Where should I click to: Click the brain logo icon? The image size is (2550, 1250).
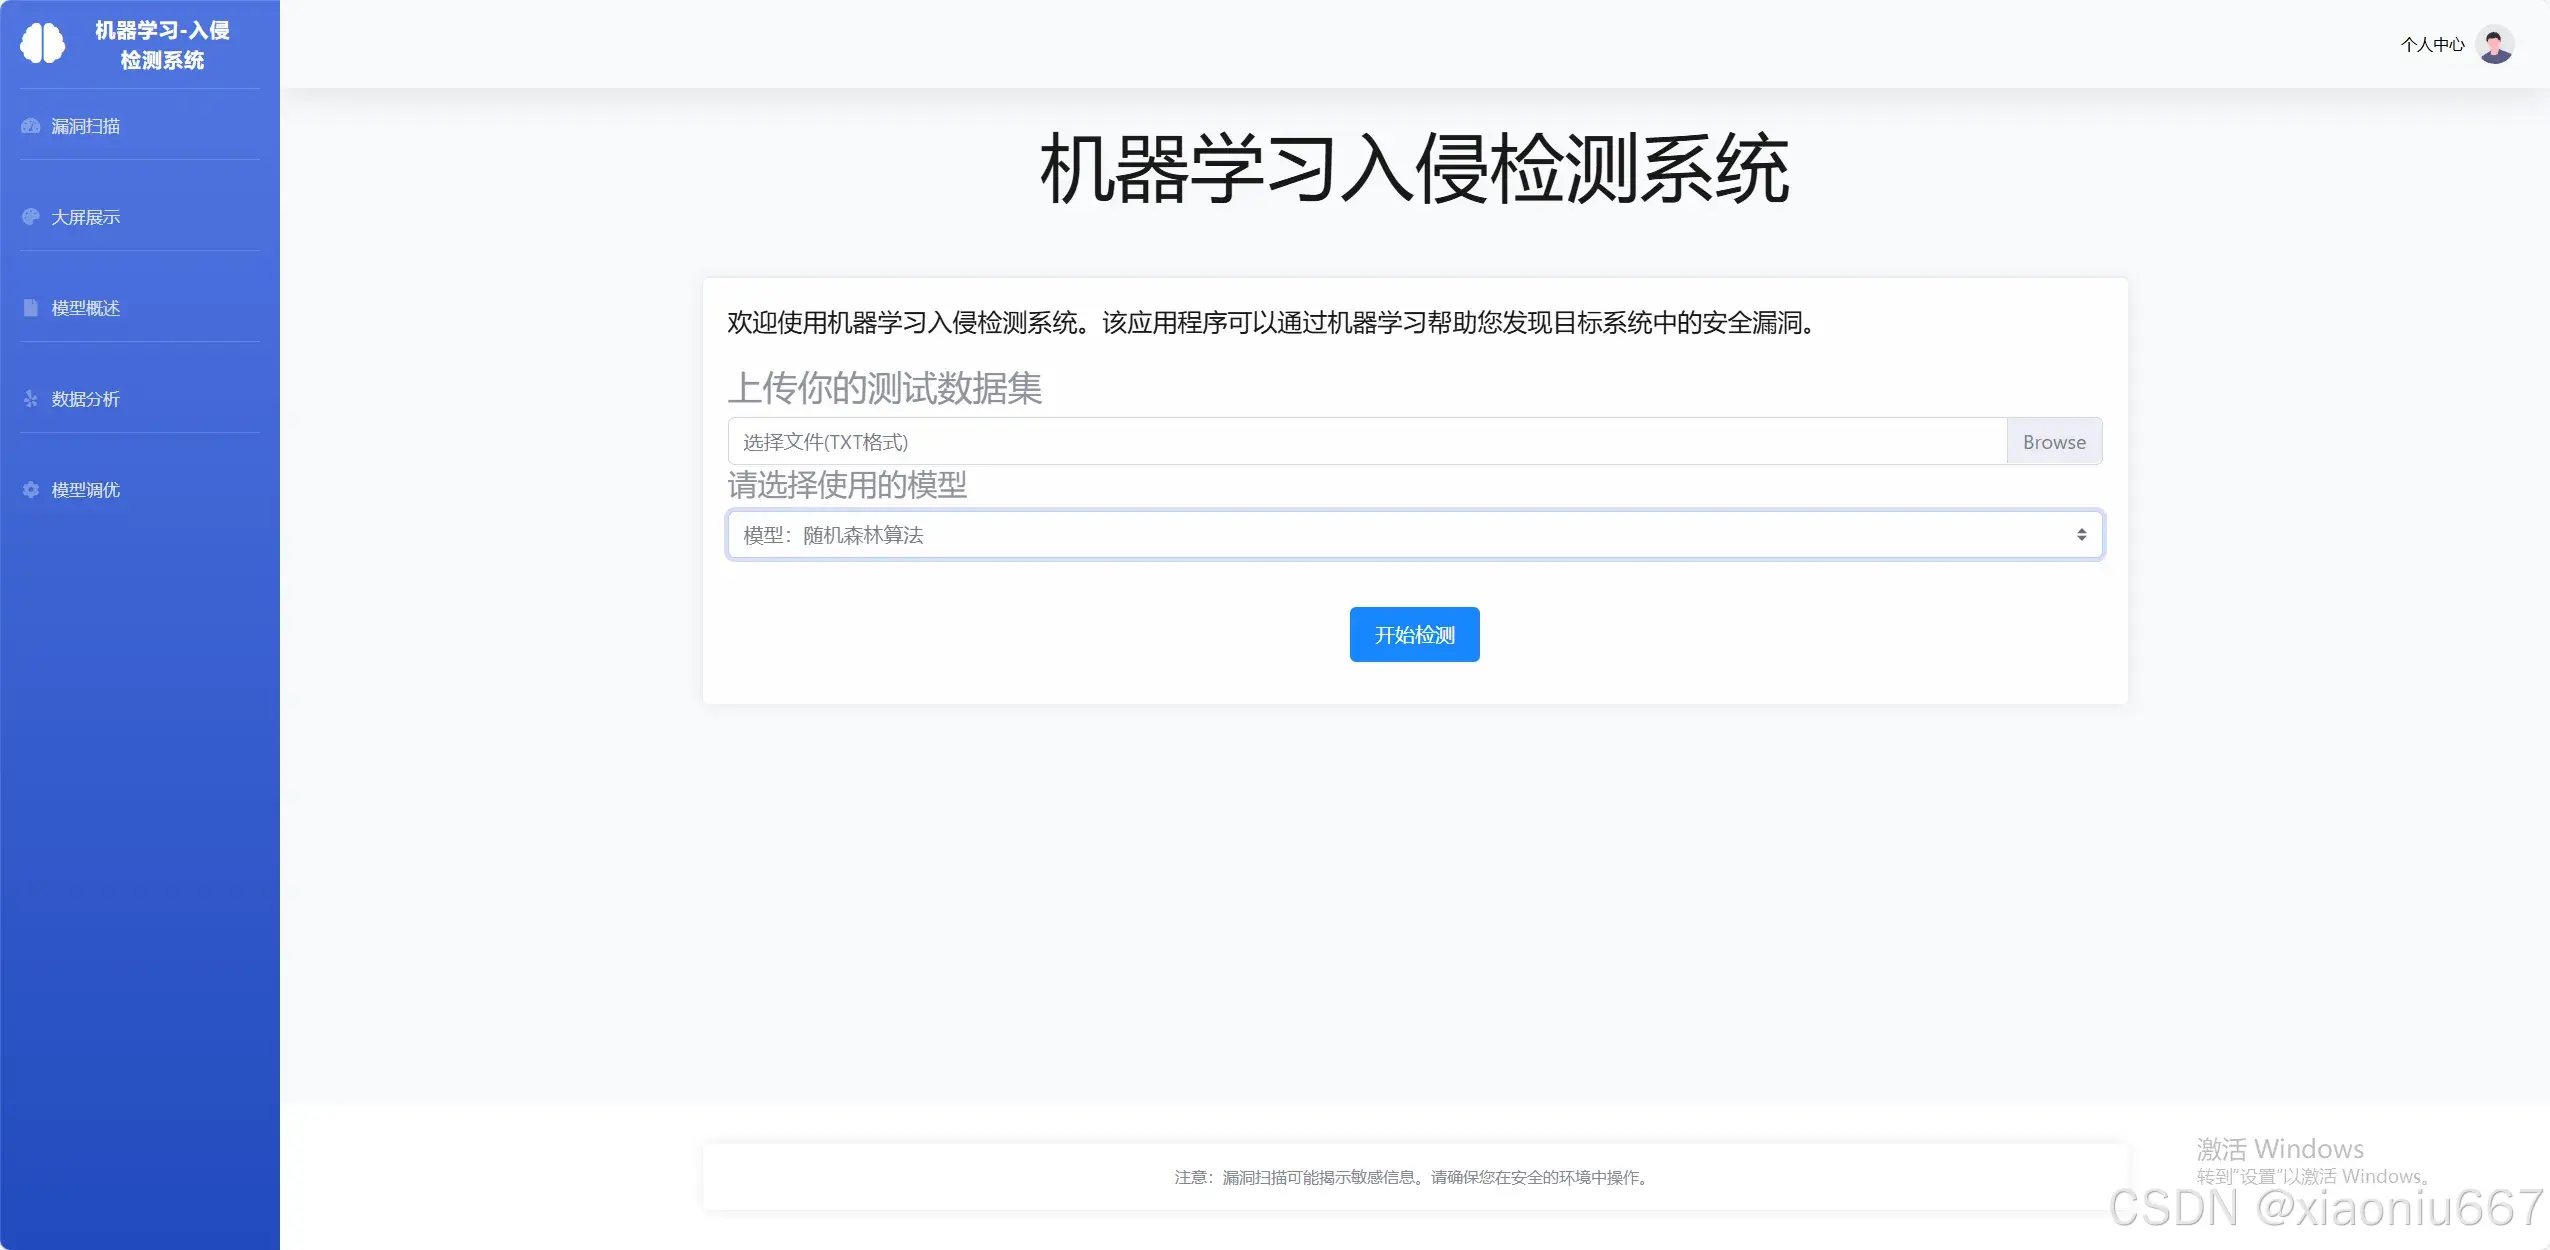pyautogui.click(x=42, y=44)
